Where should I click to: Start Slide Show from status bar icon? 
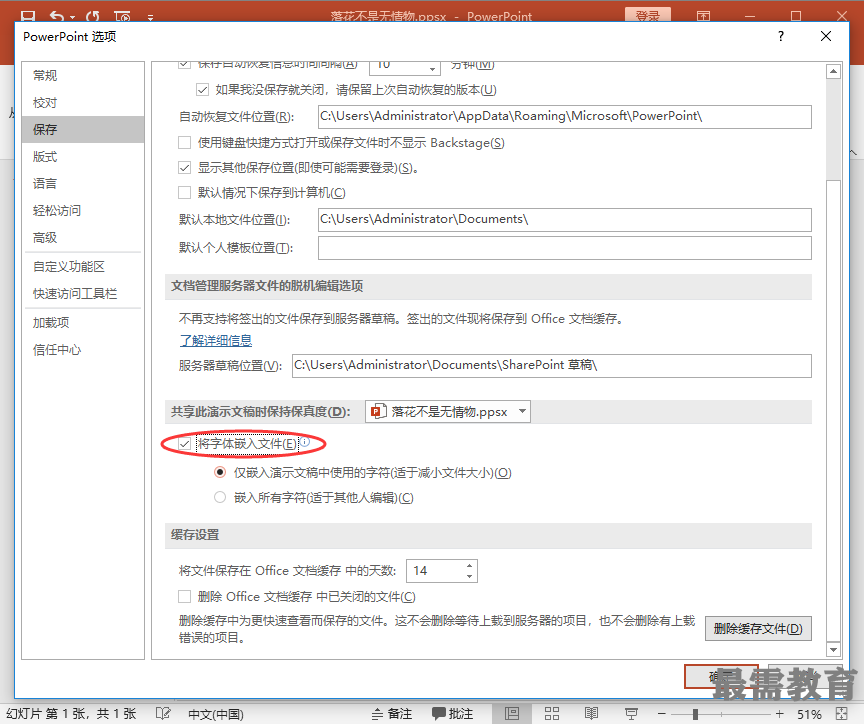pyautogui.click(x=631, y=714)
